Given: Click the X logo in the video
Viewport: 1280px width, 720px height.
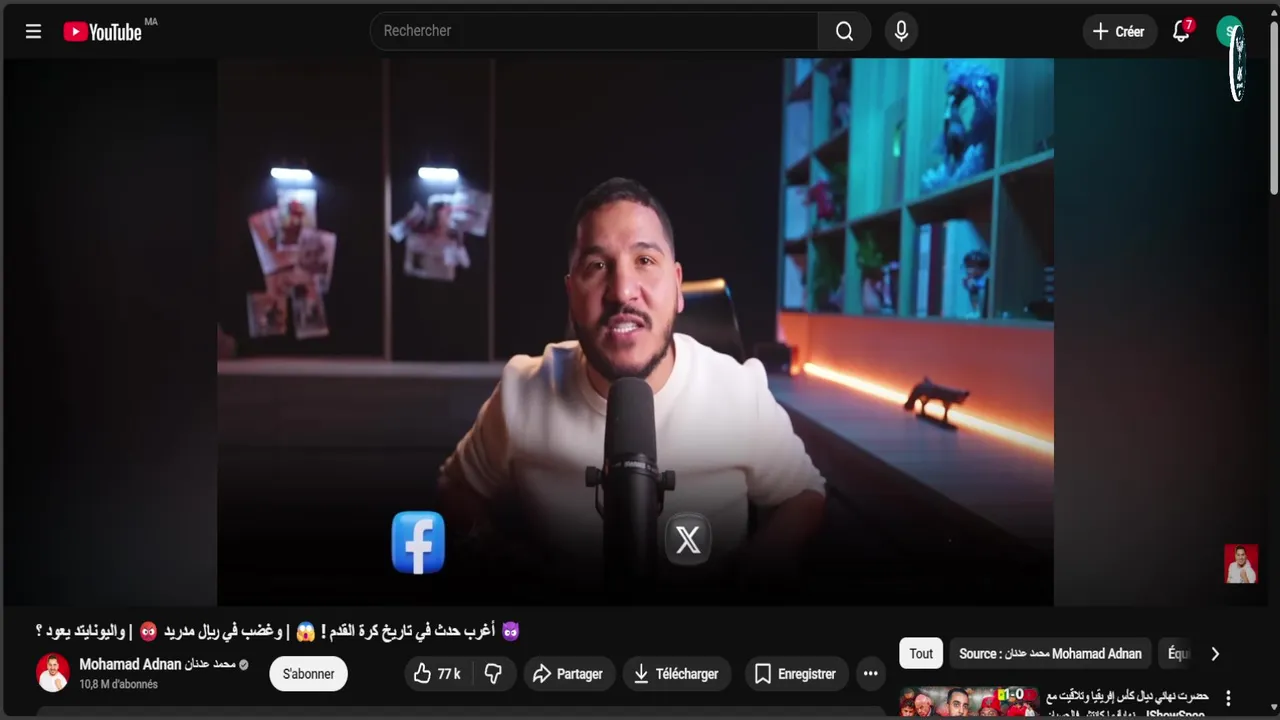Looking at the screenshot, I should (x=688, y=540).
